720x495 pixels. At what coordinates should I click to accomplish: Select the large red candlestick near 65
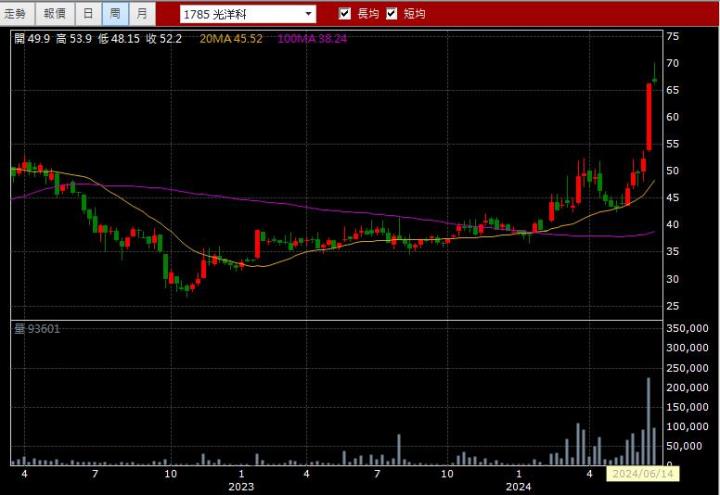pyautogui.click(x=648, y=116)
